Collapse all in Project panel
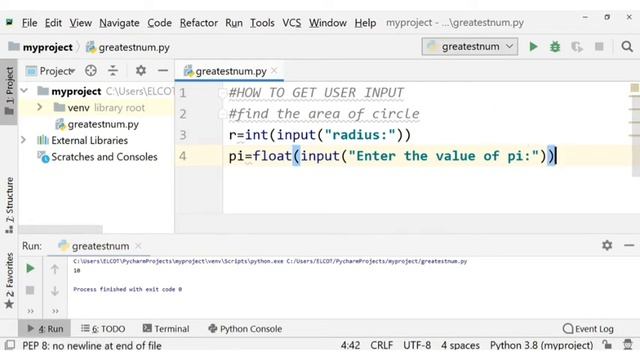Screen dimensions: 640x360 [113, 71]
